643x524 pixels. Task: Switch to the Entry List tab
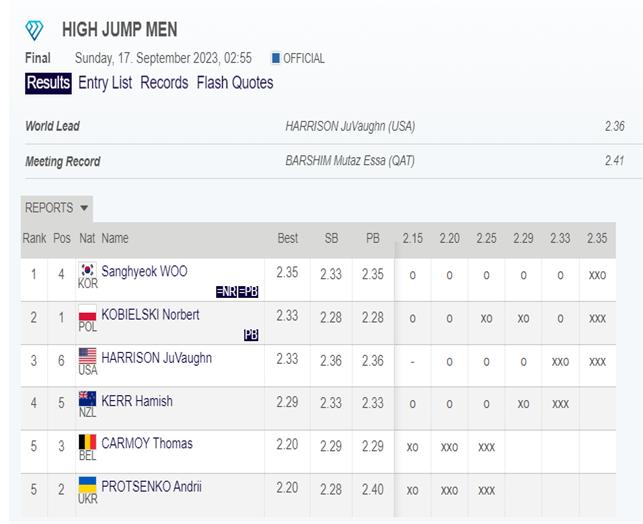coord(105,83)
